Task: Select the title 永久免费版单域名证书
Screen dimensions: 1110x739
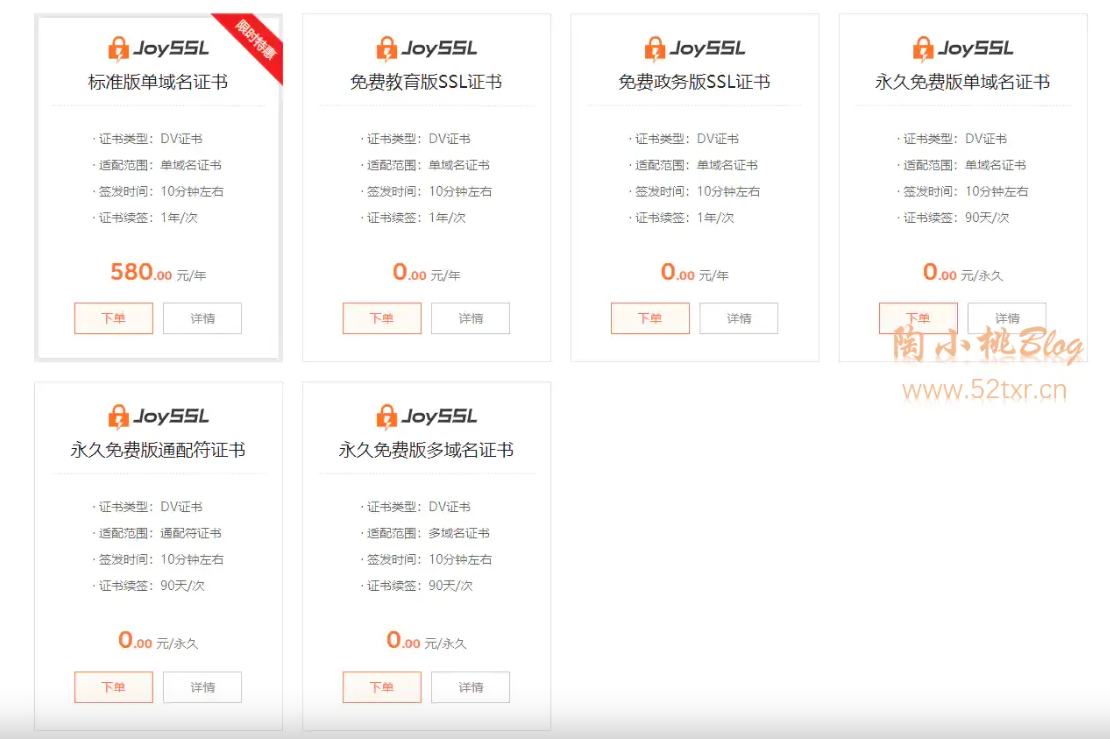Action: [963, 82]
